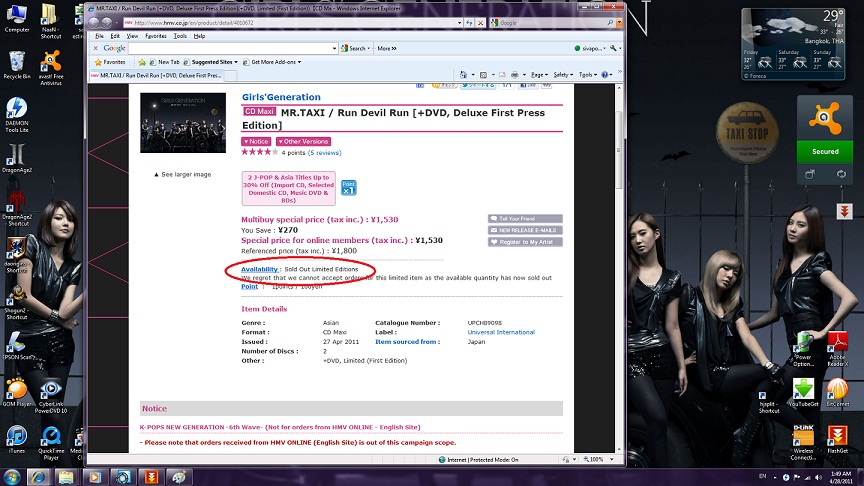Image resolution: width=864 pixels, height=486 pixels.
Task: Open the YouTubeGet desktop icon
Action: pyautogui.click(x=803, y=392)
